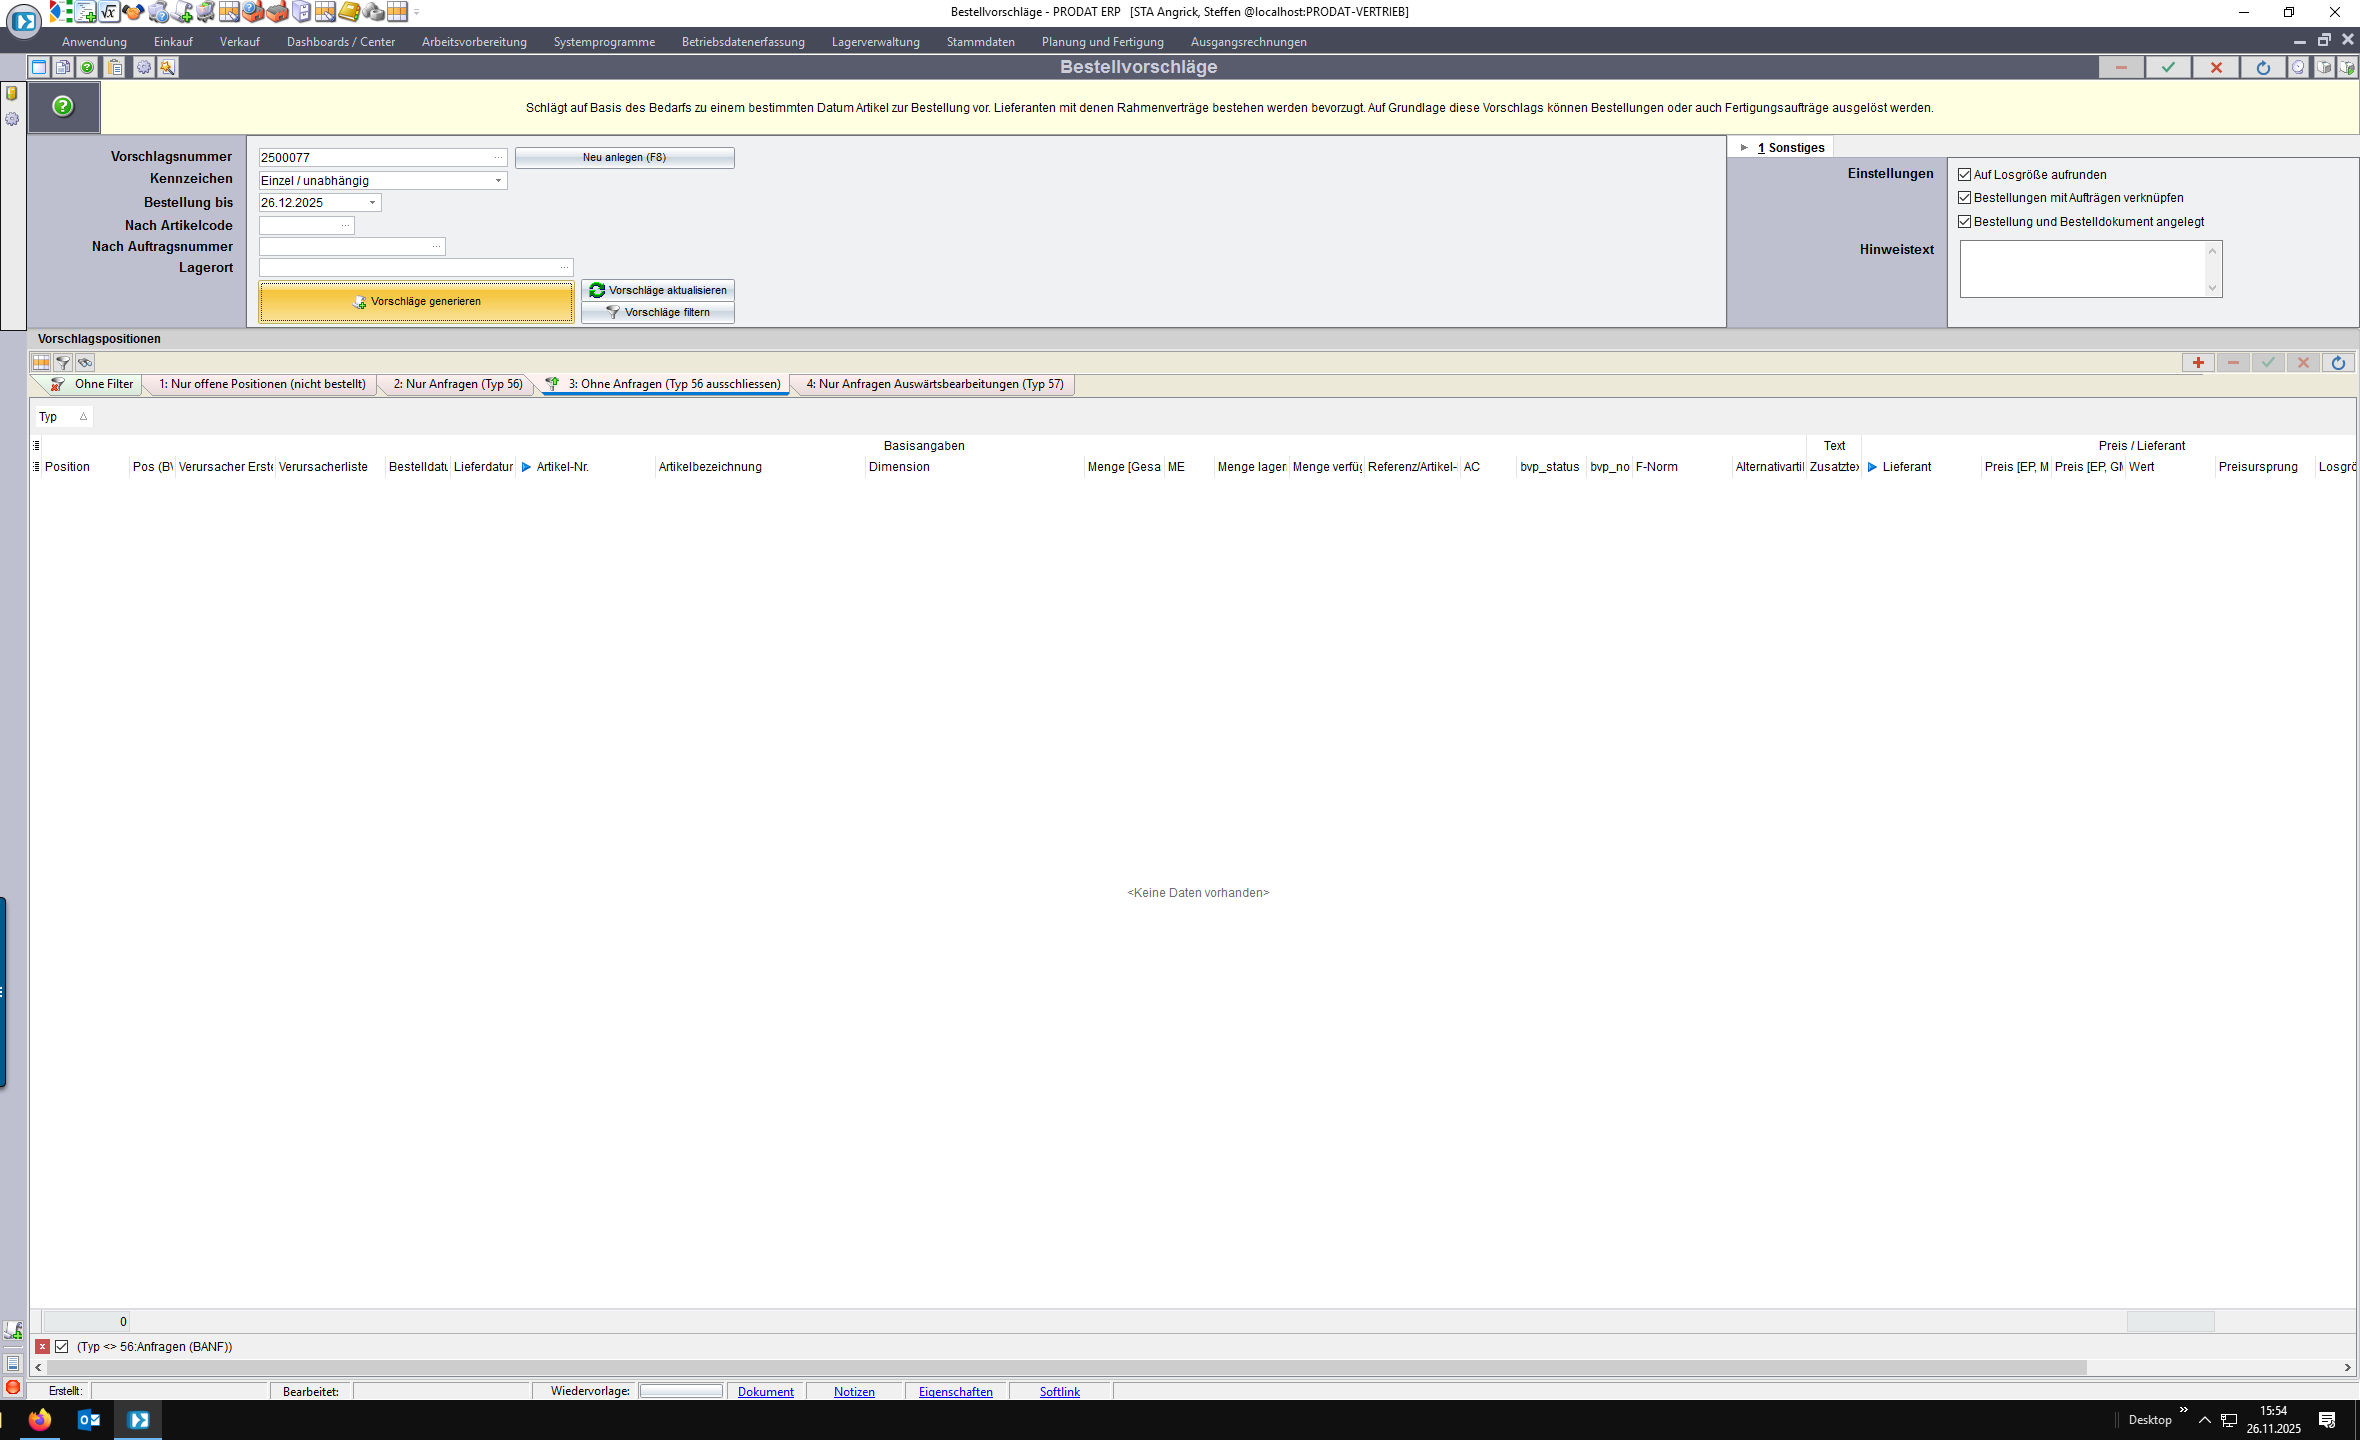
Task: Open the Kennzeichen dropdown
Action: (498, 181)
